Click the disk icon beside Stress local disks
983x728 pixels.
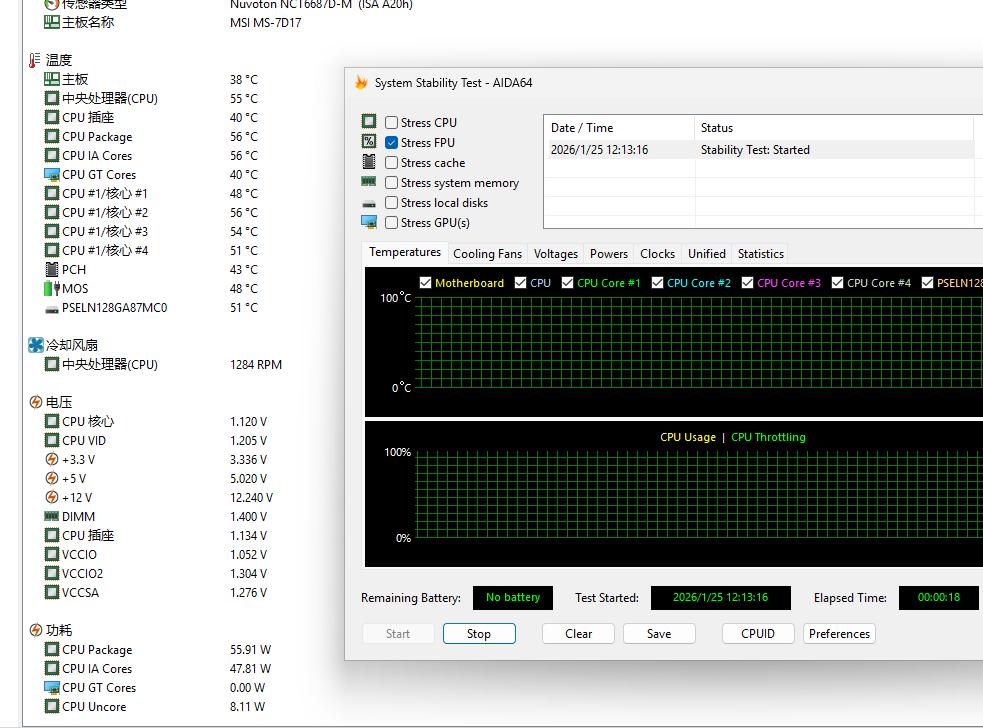tap(369, 203)
